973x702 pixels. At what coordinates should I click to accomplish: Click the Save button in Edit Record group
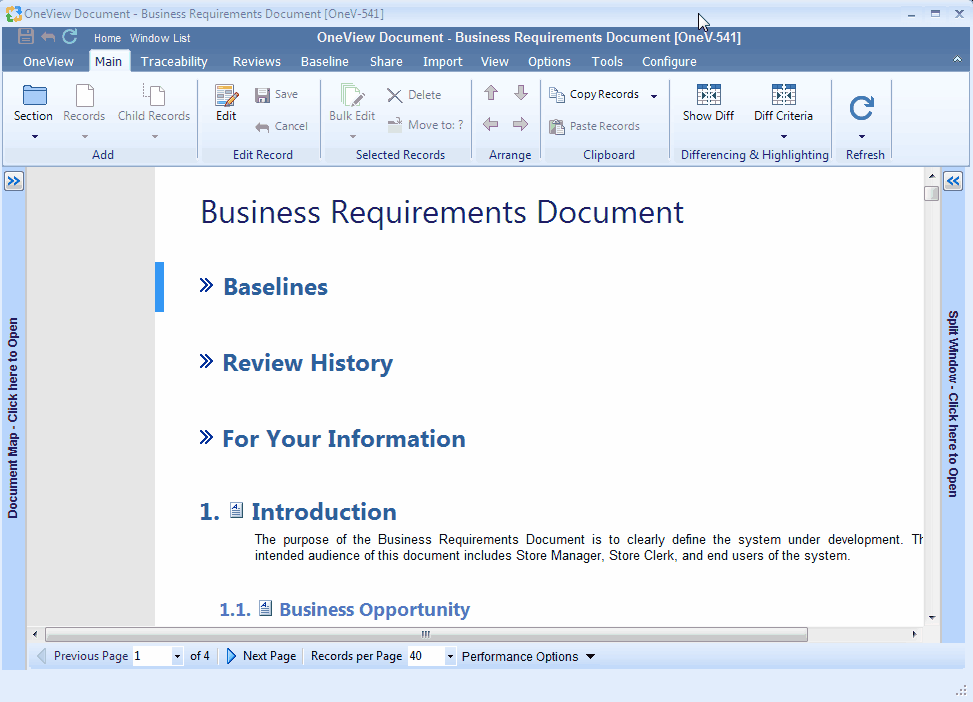point(277,94)
